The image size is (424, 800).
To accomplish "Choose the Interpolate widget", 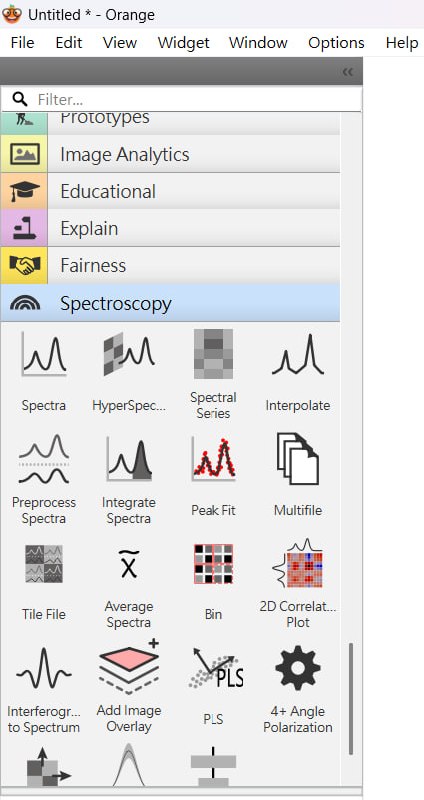I will (298, 371).
